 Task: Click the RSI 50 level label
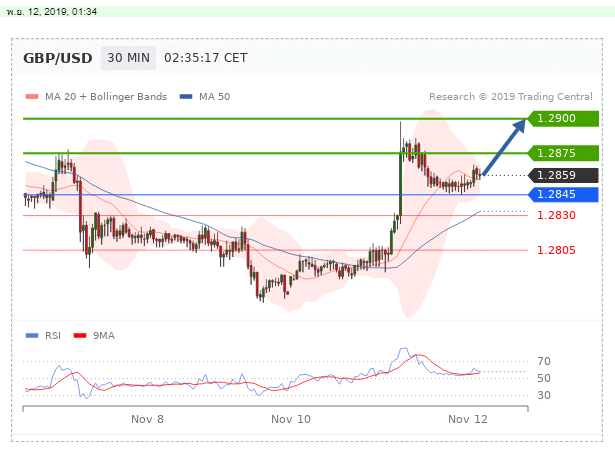(x=544, y=378)
